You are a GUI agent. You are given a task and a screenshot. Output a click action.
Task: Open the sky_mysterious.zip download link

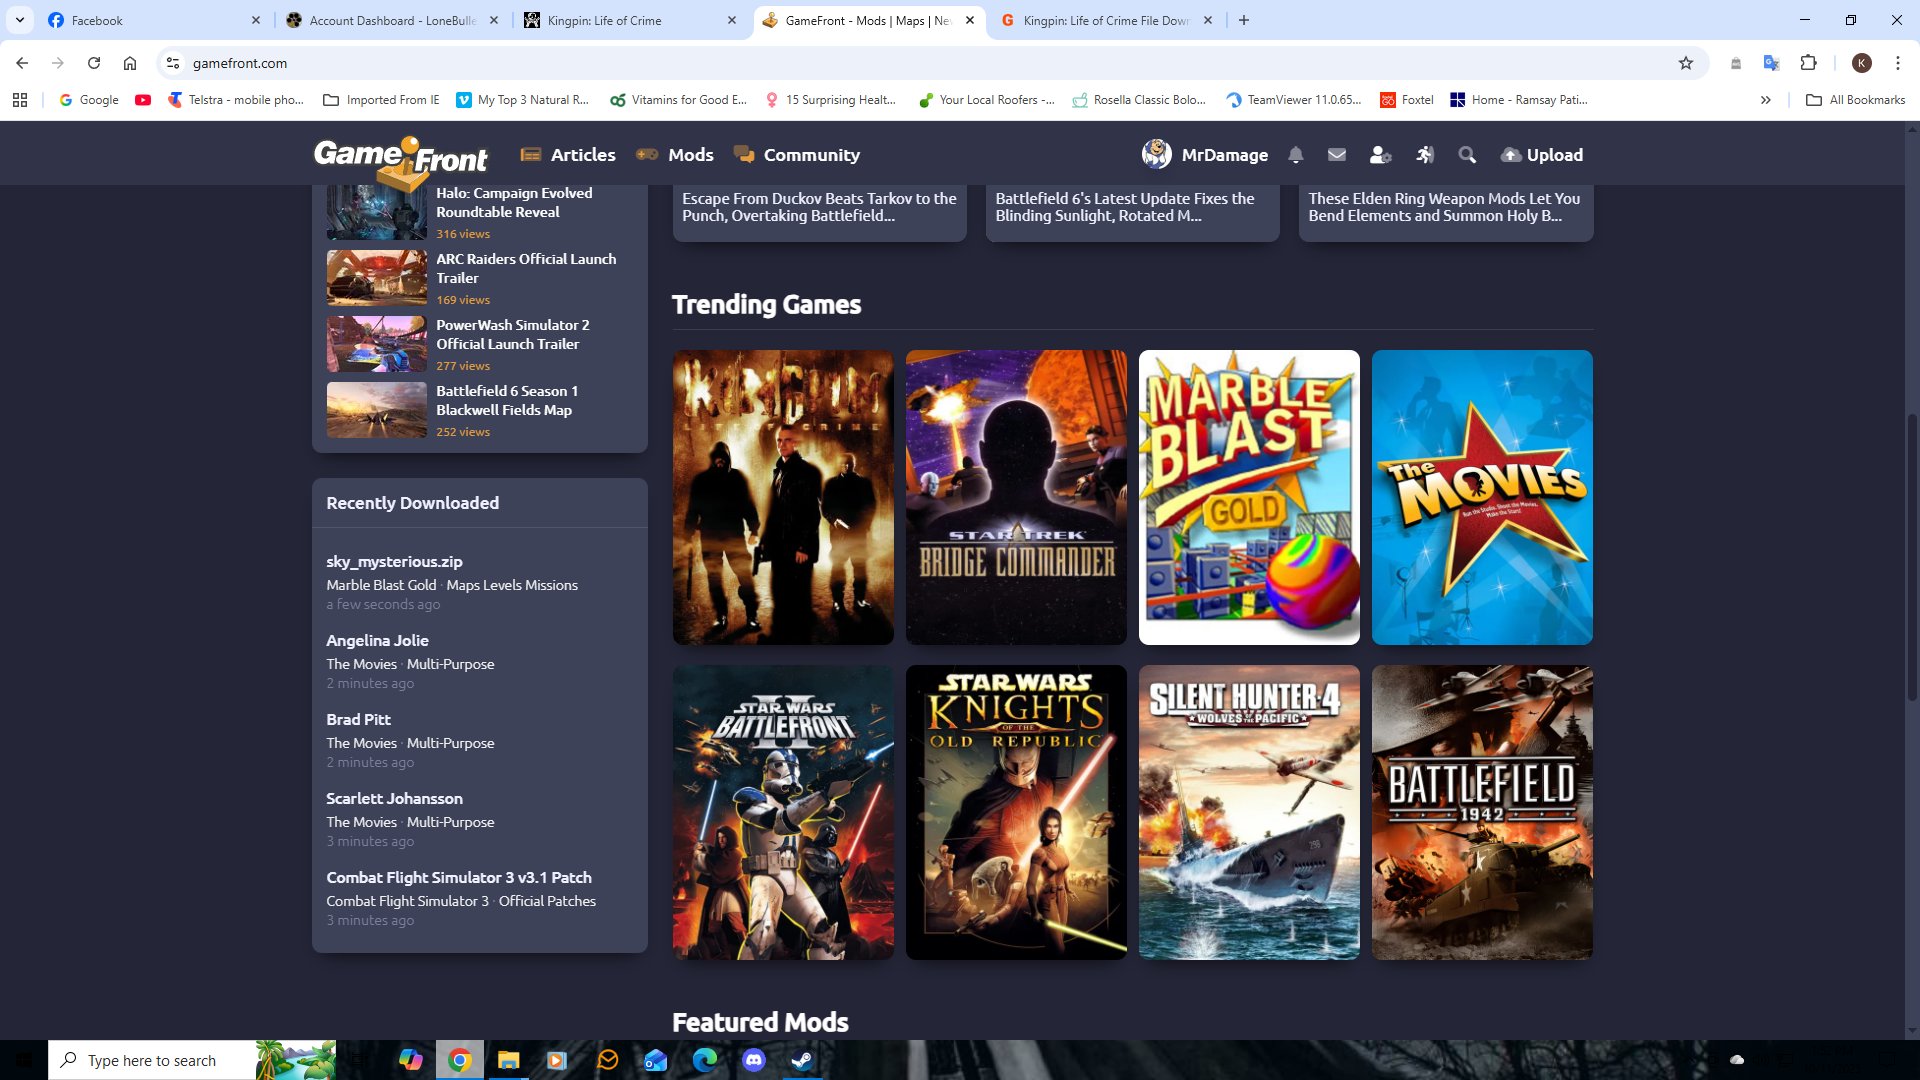[x=394, y=561]
